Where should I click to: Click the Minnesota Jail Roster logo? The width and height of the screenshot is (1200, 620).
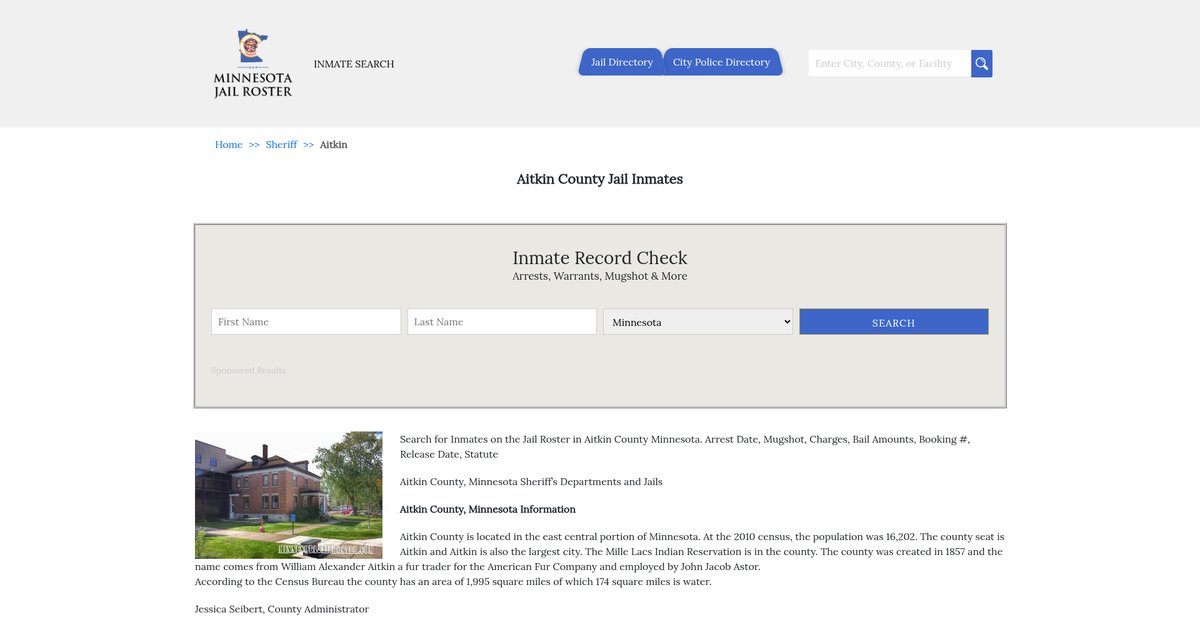pyautogui.click(x=253, y=64)
